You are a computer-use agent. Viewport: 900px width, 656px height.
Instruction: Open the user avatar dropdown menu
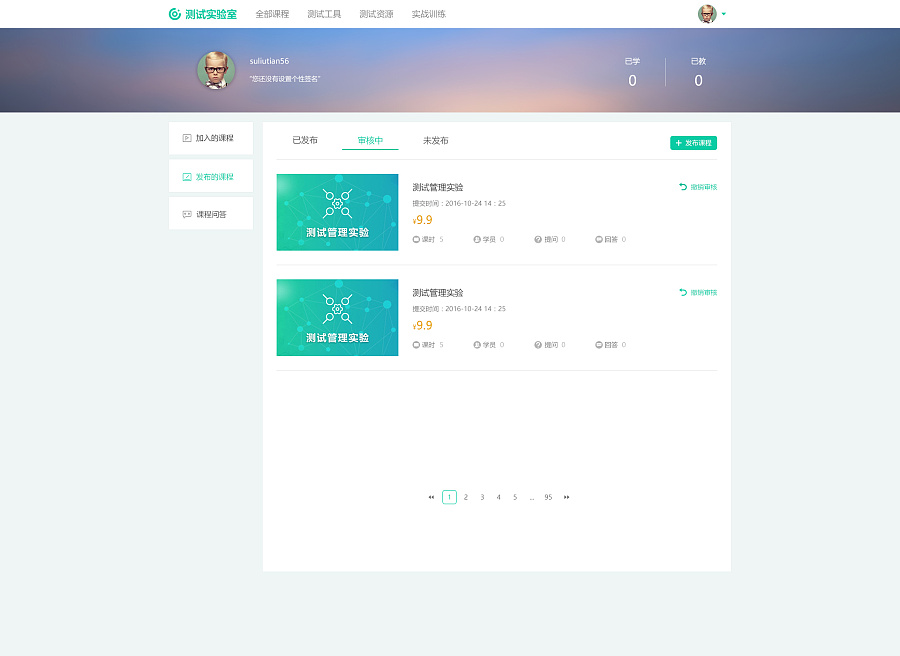pos(707,13)
